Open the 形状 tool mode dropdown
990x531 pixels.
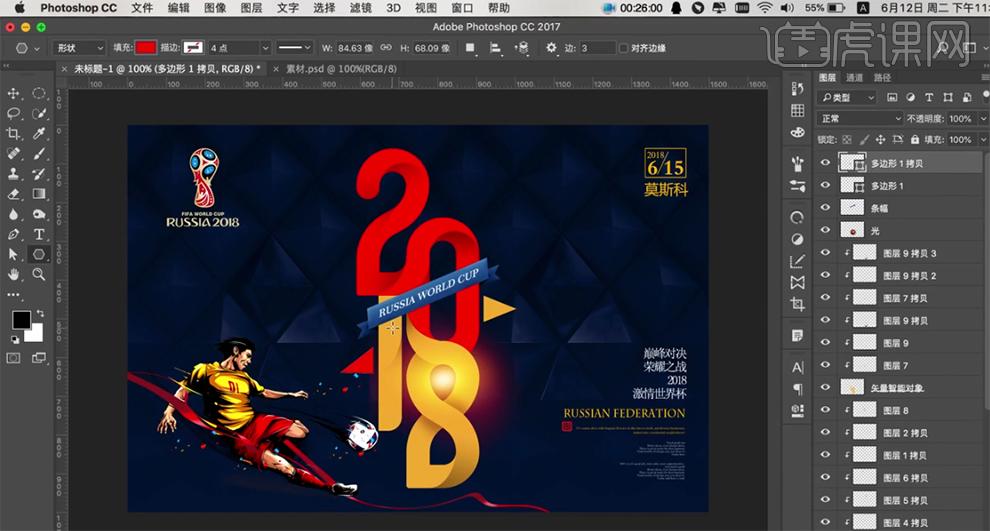(x=80, y=48)
